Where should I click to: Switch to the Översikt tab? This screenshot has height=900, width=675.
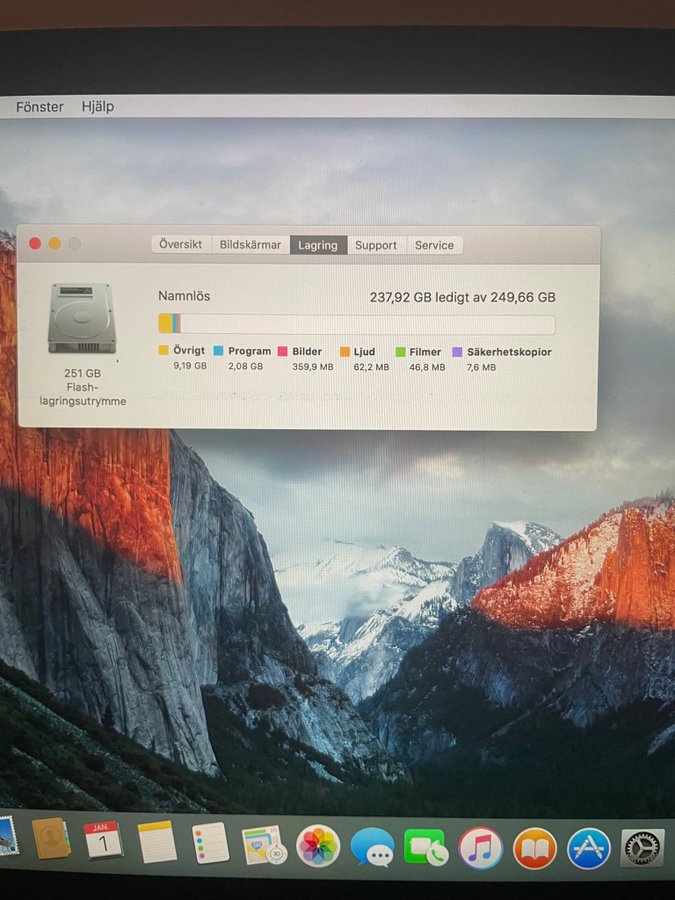181,245
